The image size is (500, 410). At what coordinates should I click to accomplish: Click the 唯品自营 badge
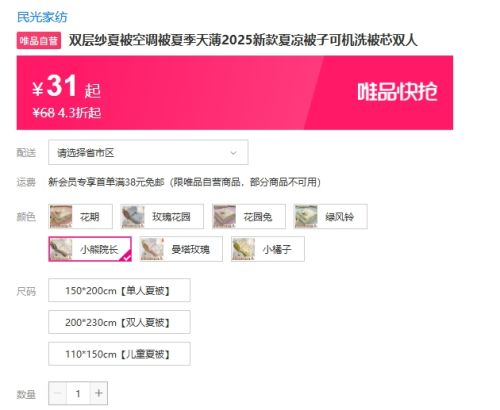tap(39, 41)
